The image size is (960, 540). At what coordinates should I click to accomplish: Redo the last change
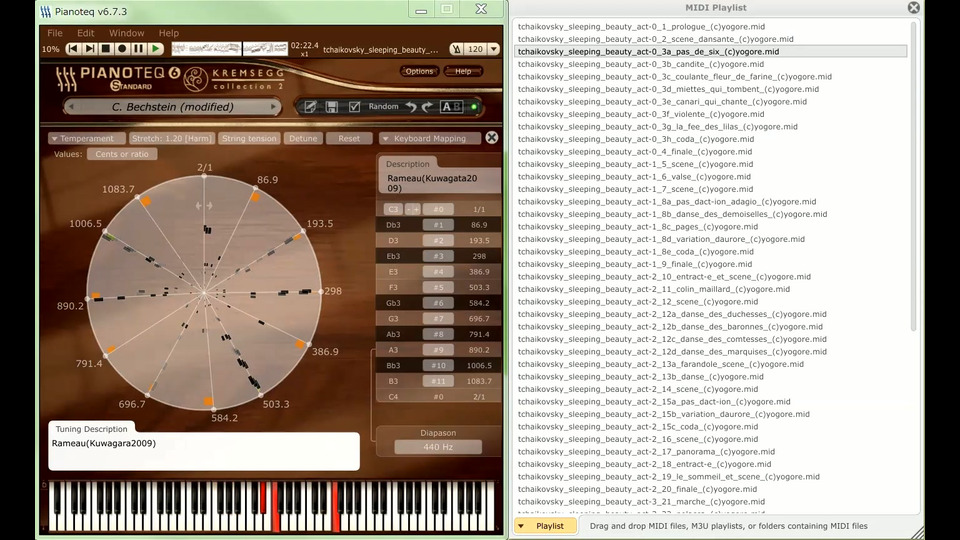pyautogui.click(x=427, y=107)
